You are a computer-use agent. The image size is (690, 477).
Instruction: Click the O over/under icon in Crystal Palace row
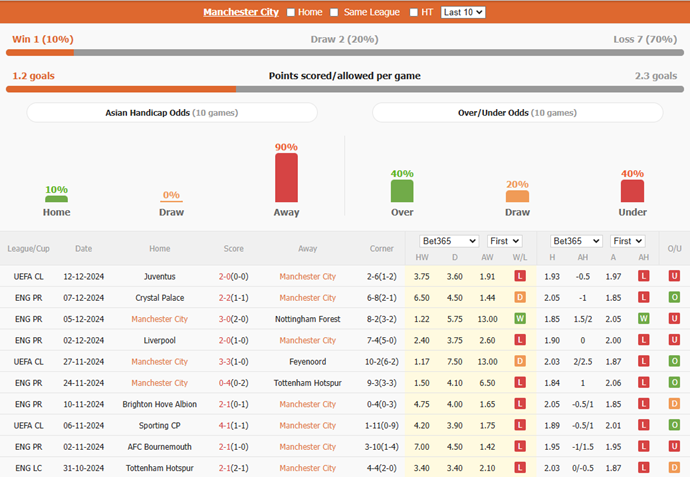(x=674, y=297)
